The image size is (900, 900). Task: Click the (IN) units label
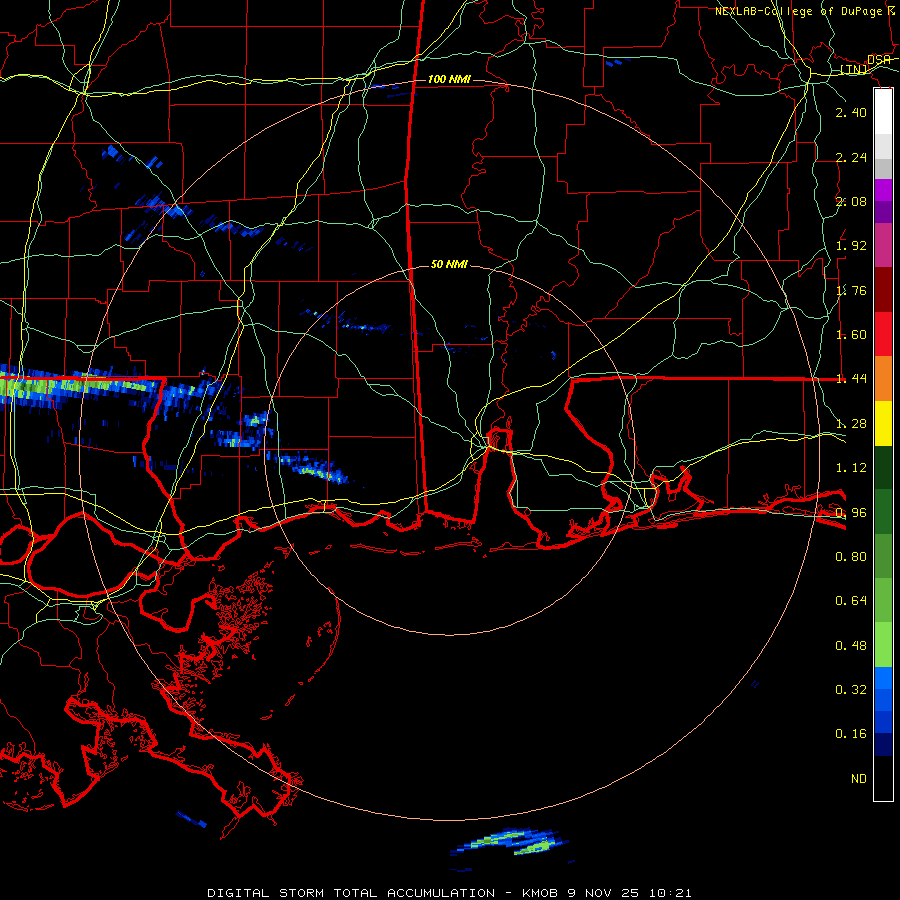tap(854, 69)
